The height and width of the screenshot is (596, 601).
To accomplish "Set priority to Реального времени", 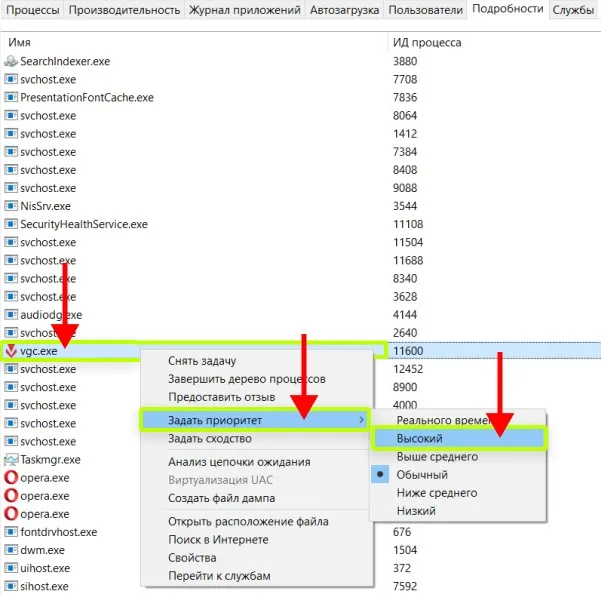I will pos(458,420).
